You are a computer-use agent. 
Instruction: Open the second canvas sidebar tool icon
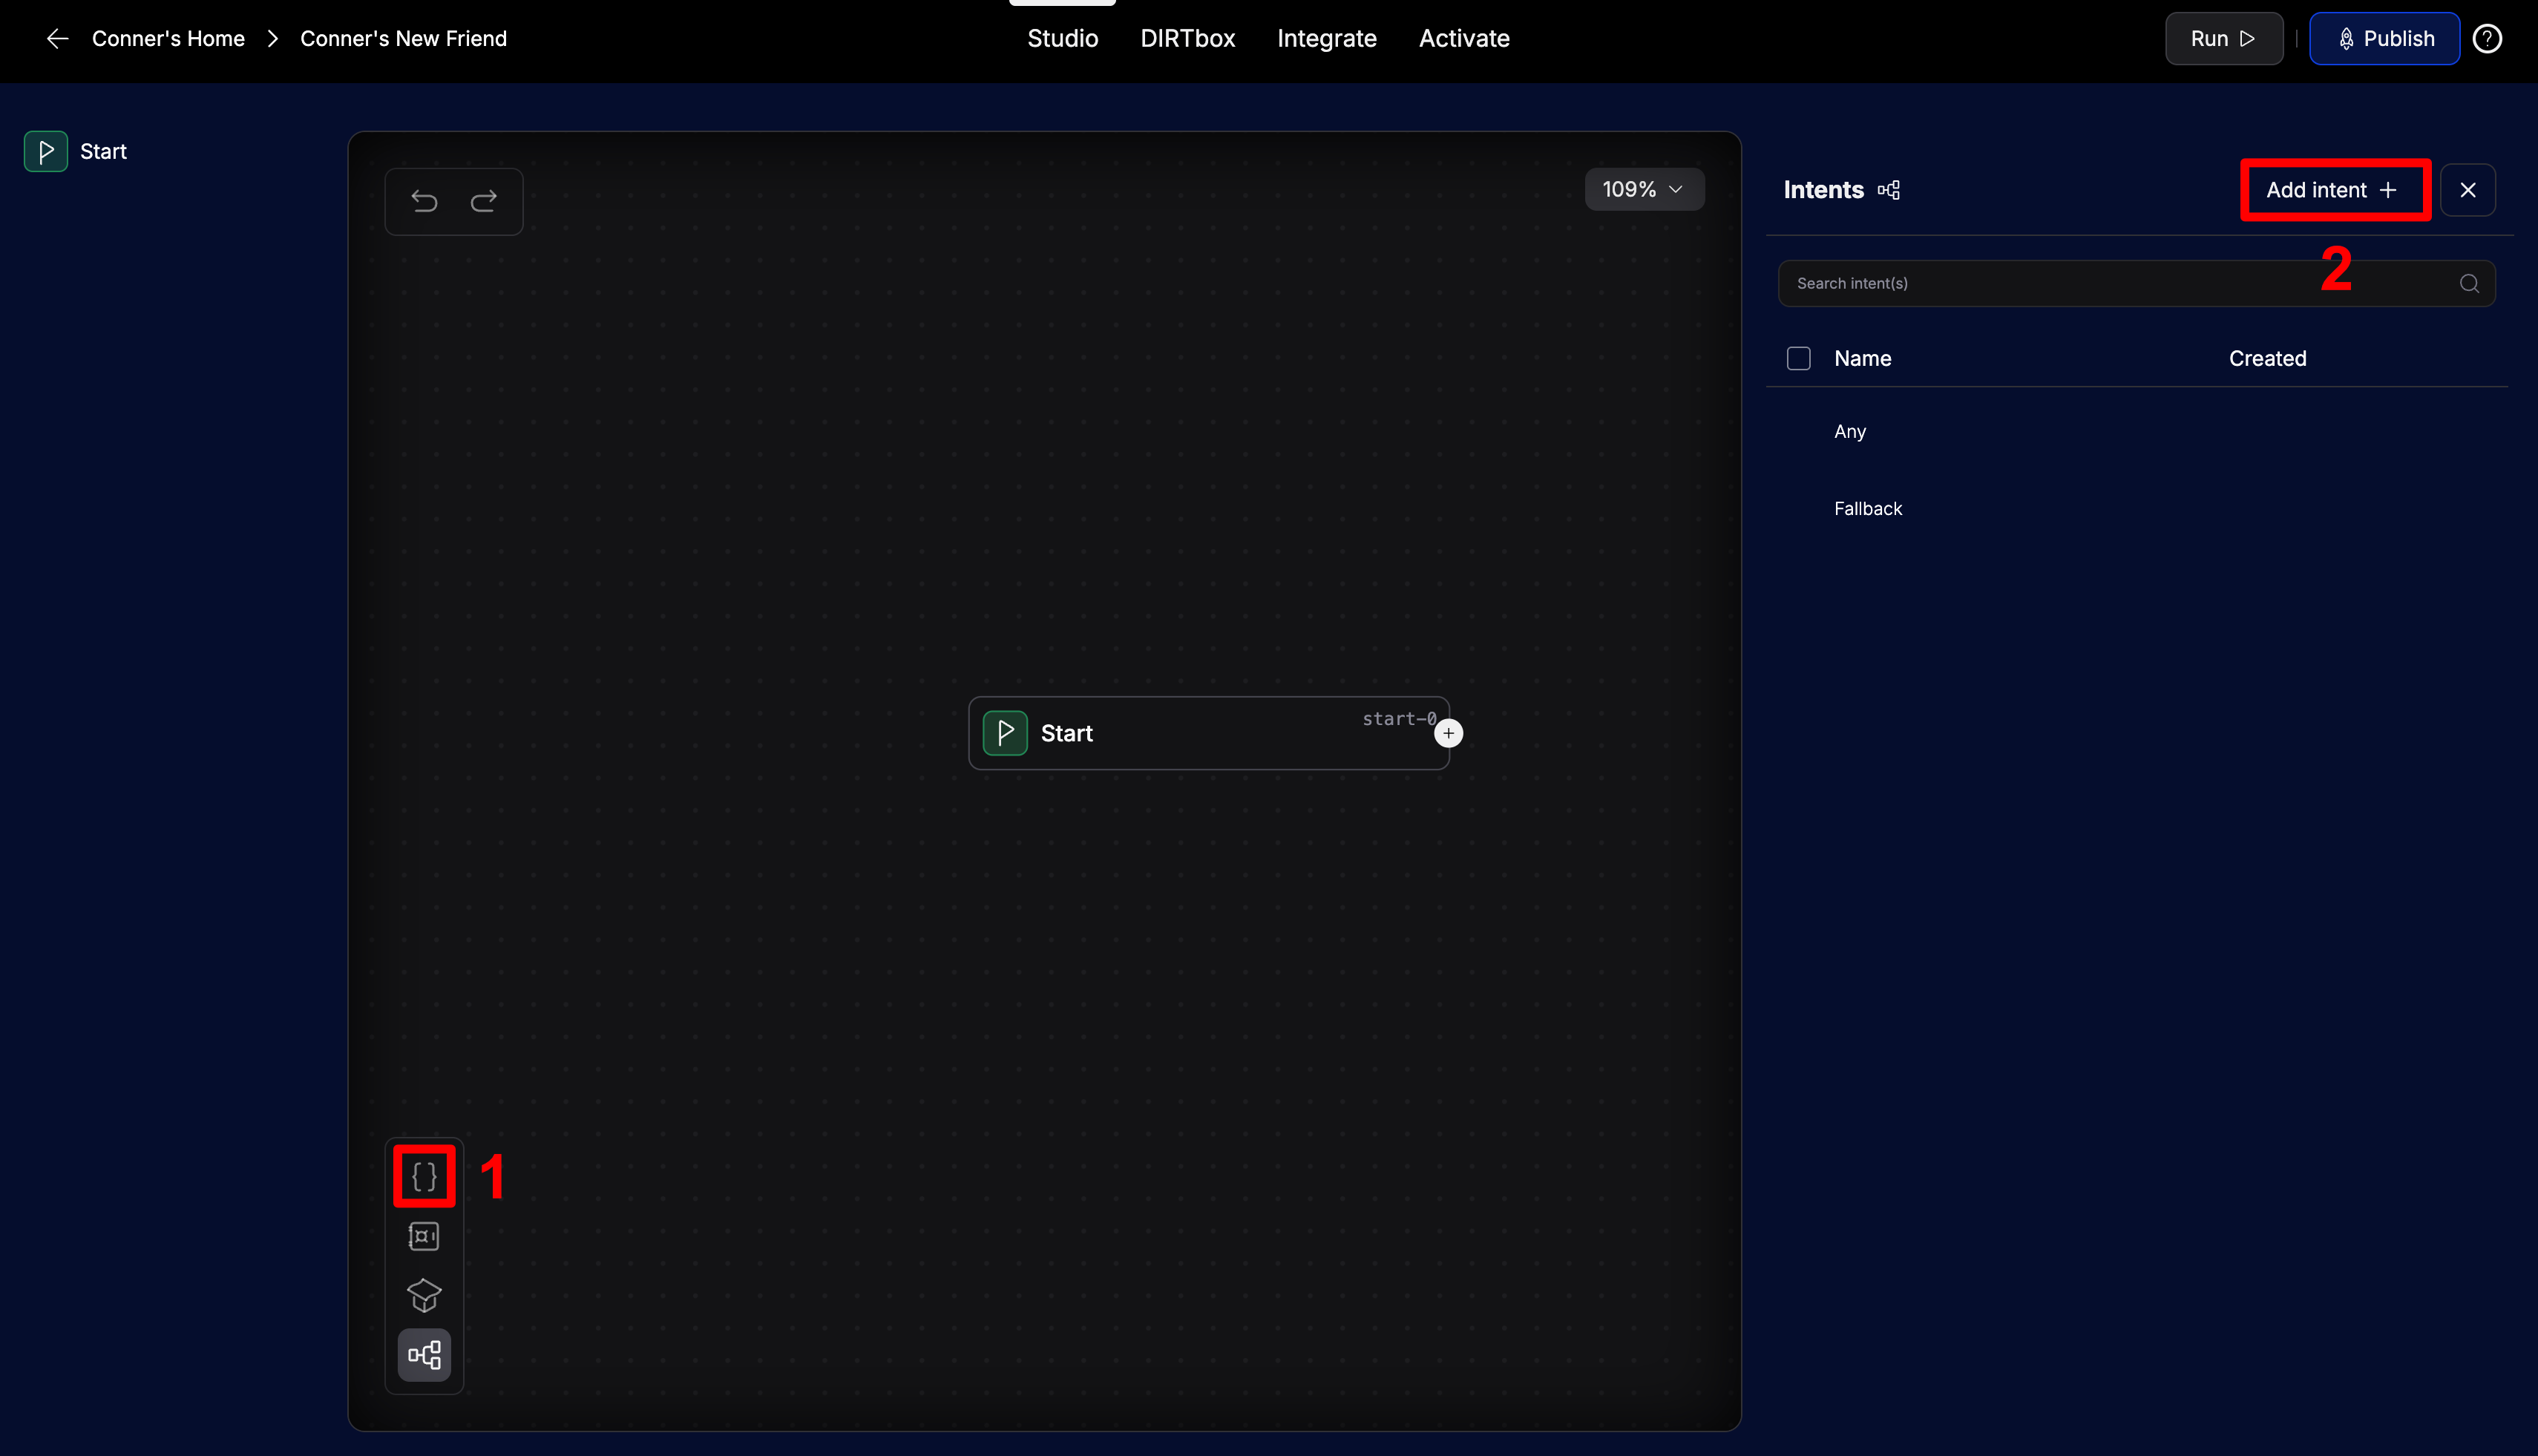[424, 1237]
